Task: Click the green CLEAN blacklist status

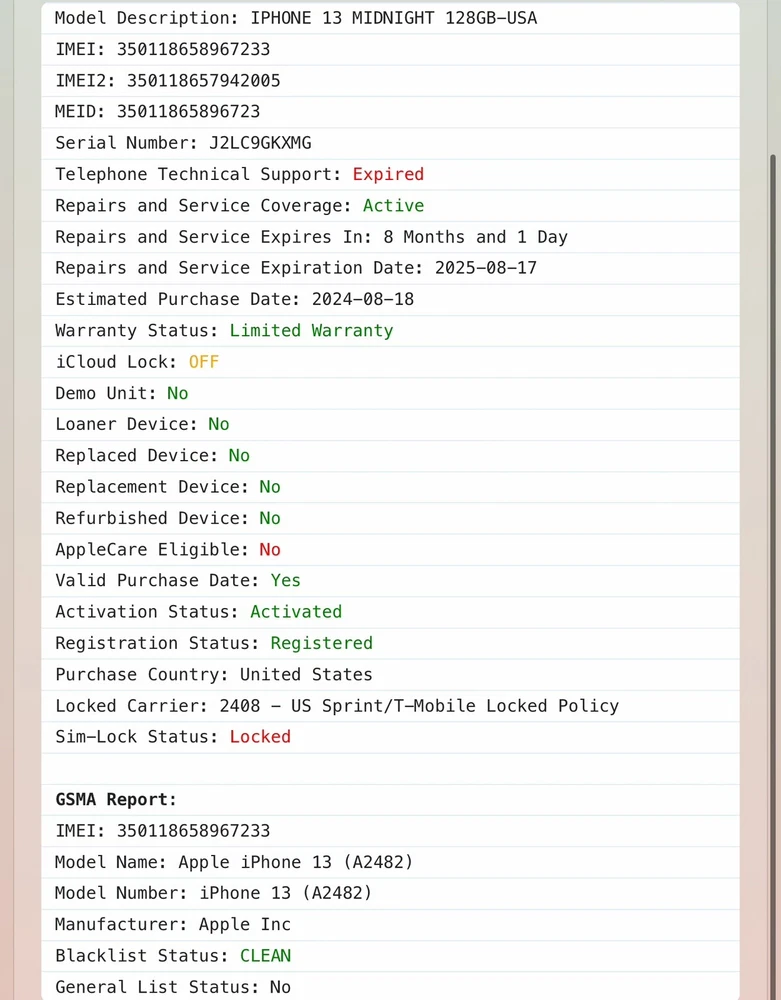Action: [265, 955]
